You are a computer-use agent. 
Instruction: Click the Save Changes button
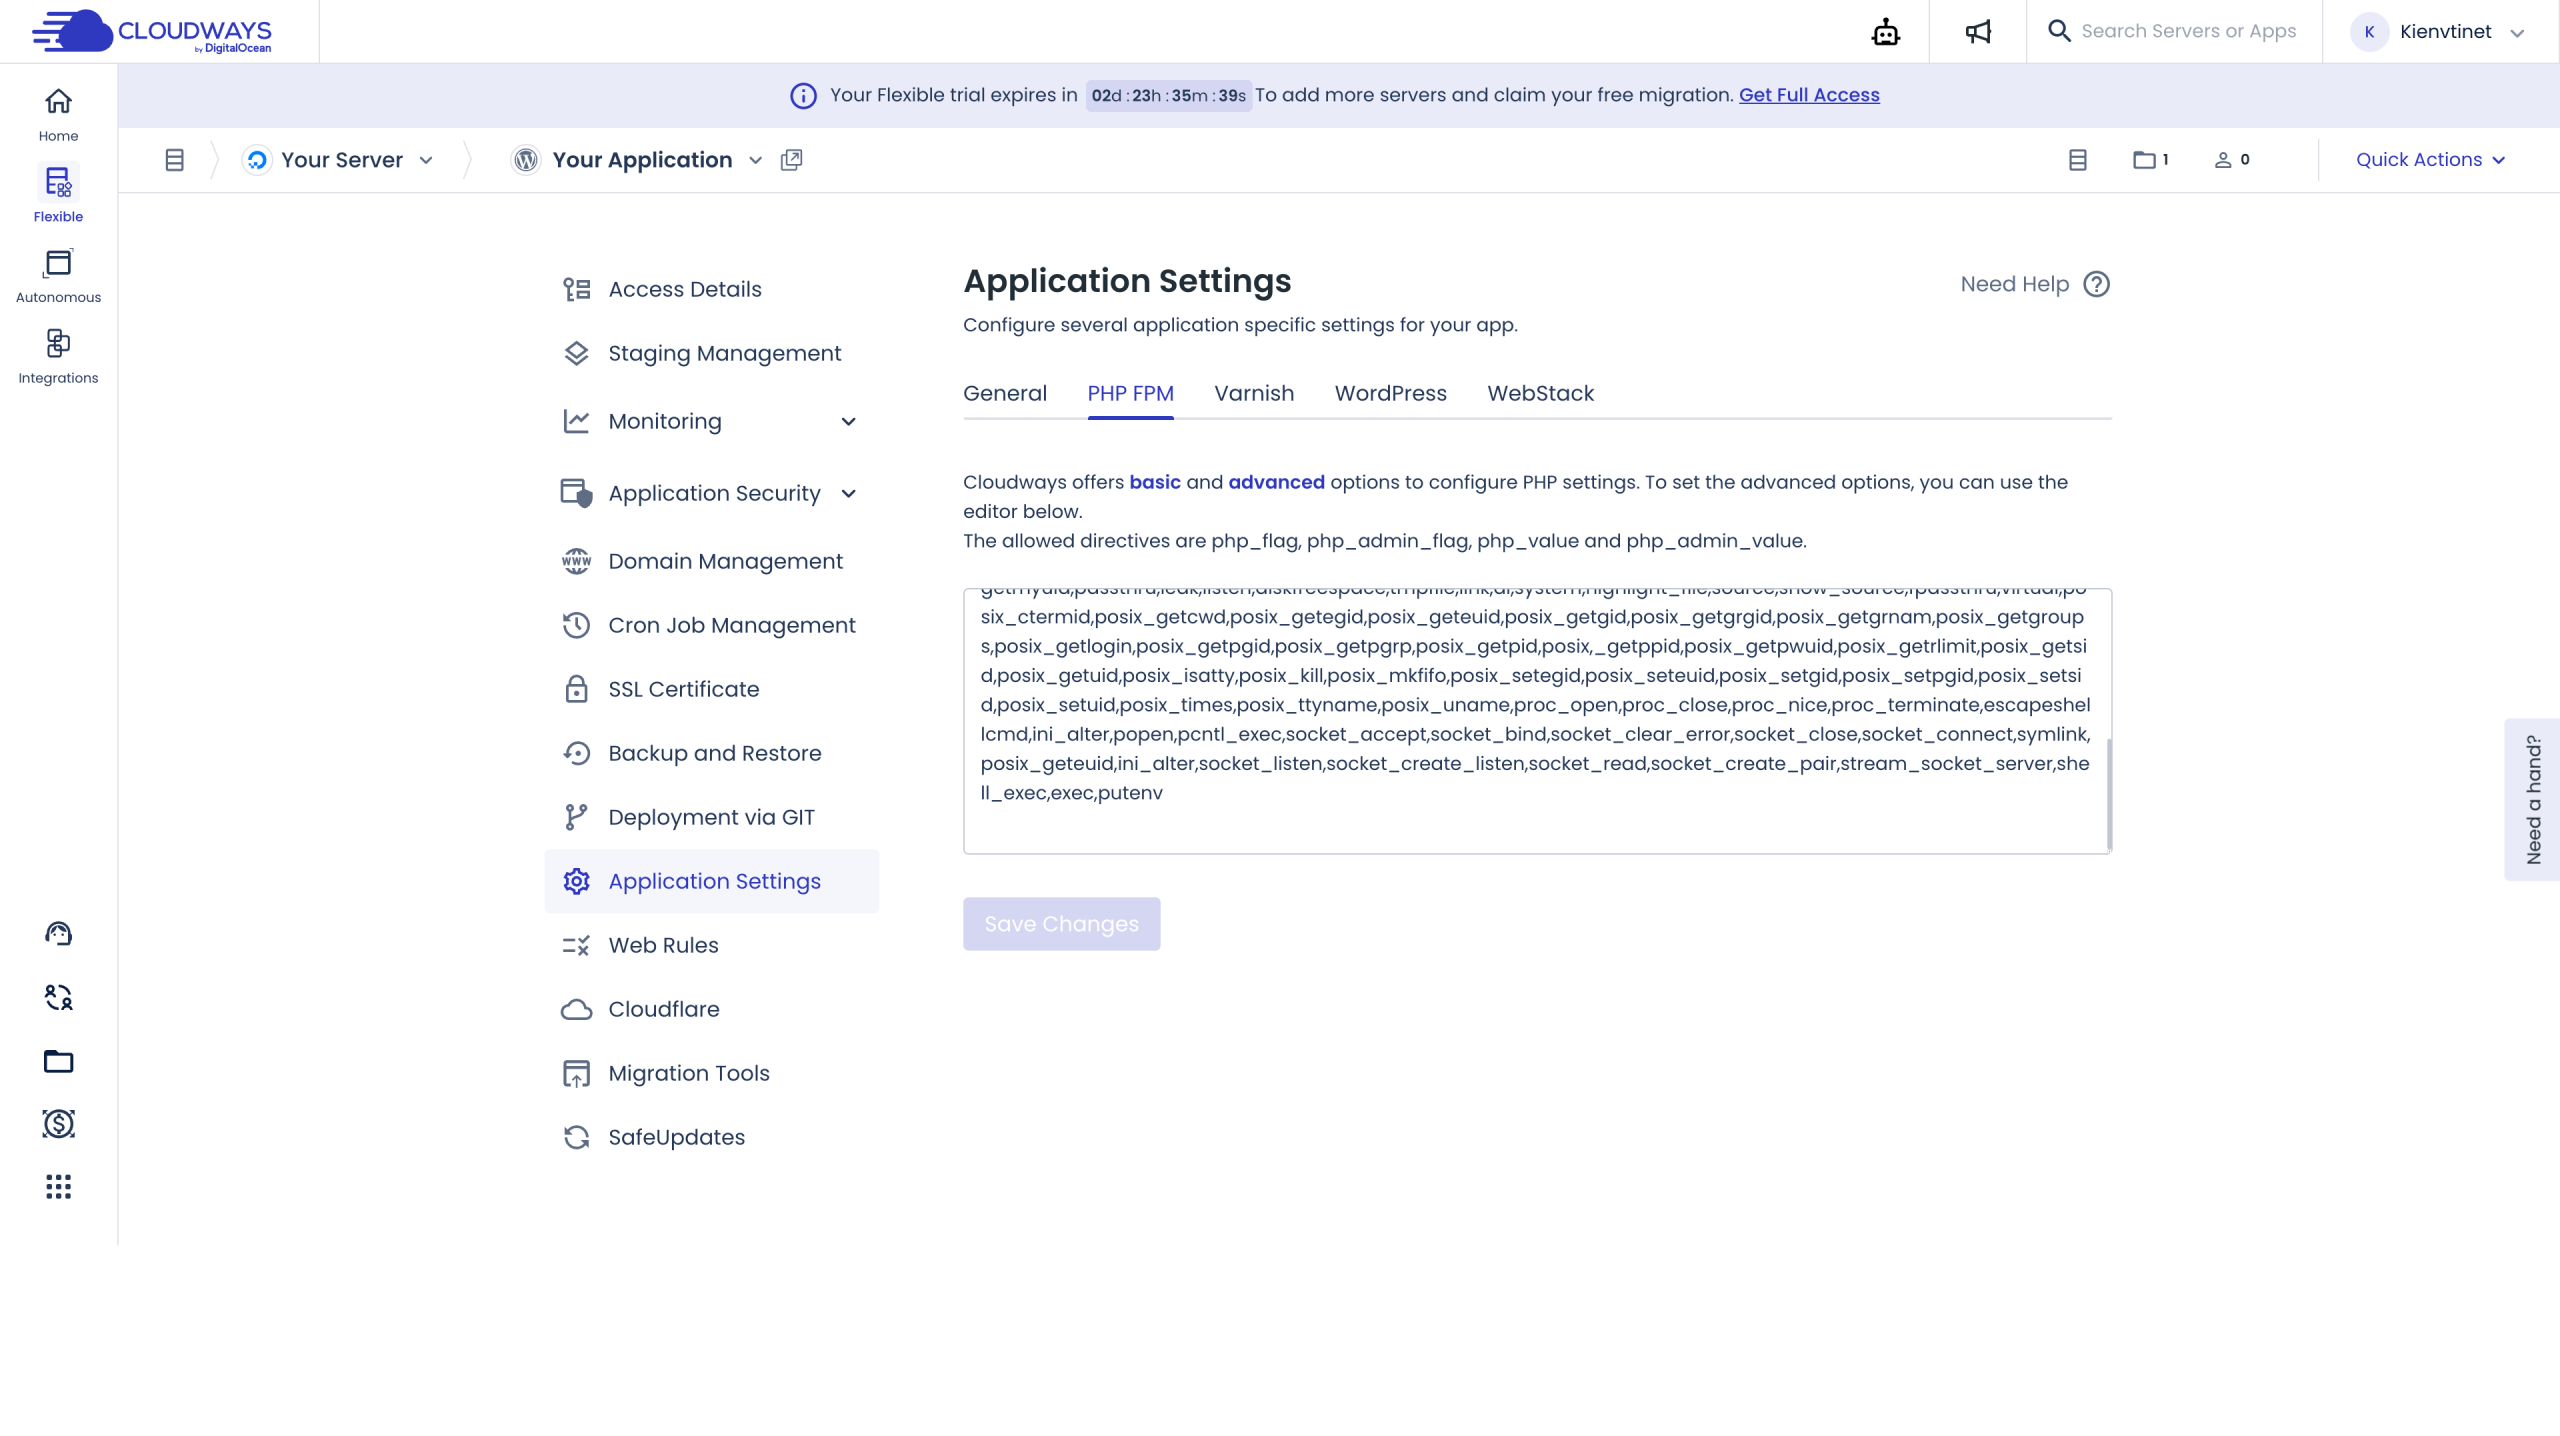[x=1061, y=924]
